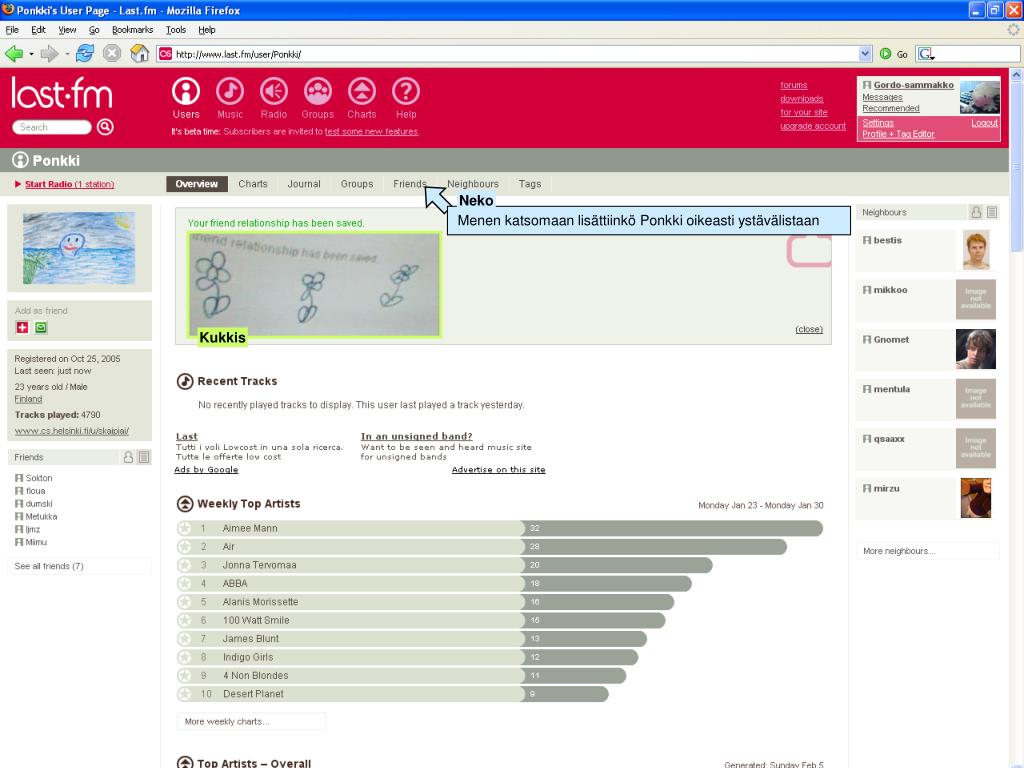Open the address bar history dropdown arrow

point(865,54)
